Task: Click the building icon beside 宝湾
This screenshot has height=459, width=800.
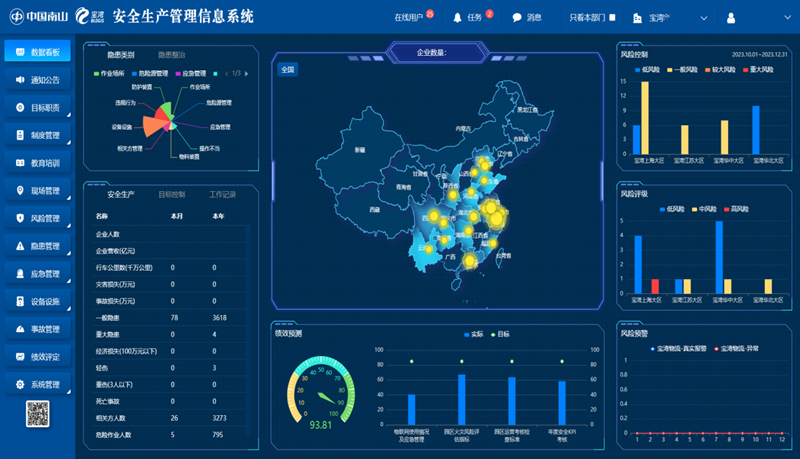Action: click(637, 18)
